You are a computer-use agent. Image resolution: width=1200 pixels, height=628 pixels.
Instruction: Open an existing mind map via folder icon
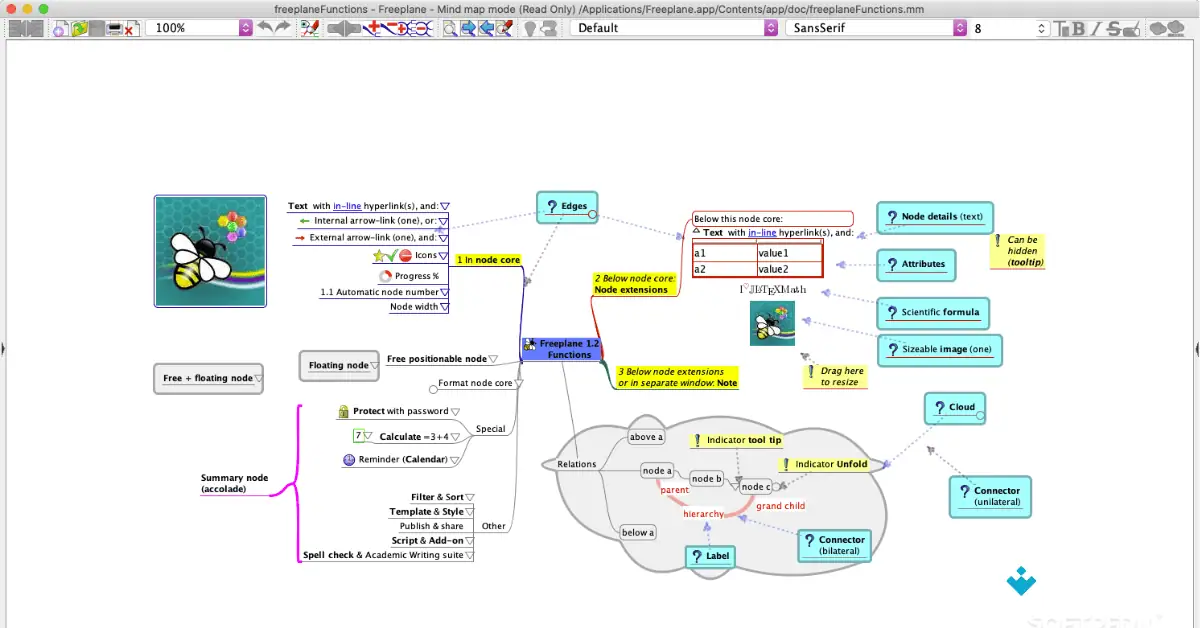point(80,28)
